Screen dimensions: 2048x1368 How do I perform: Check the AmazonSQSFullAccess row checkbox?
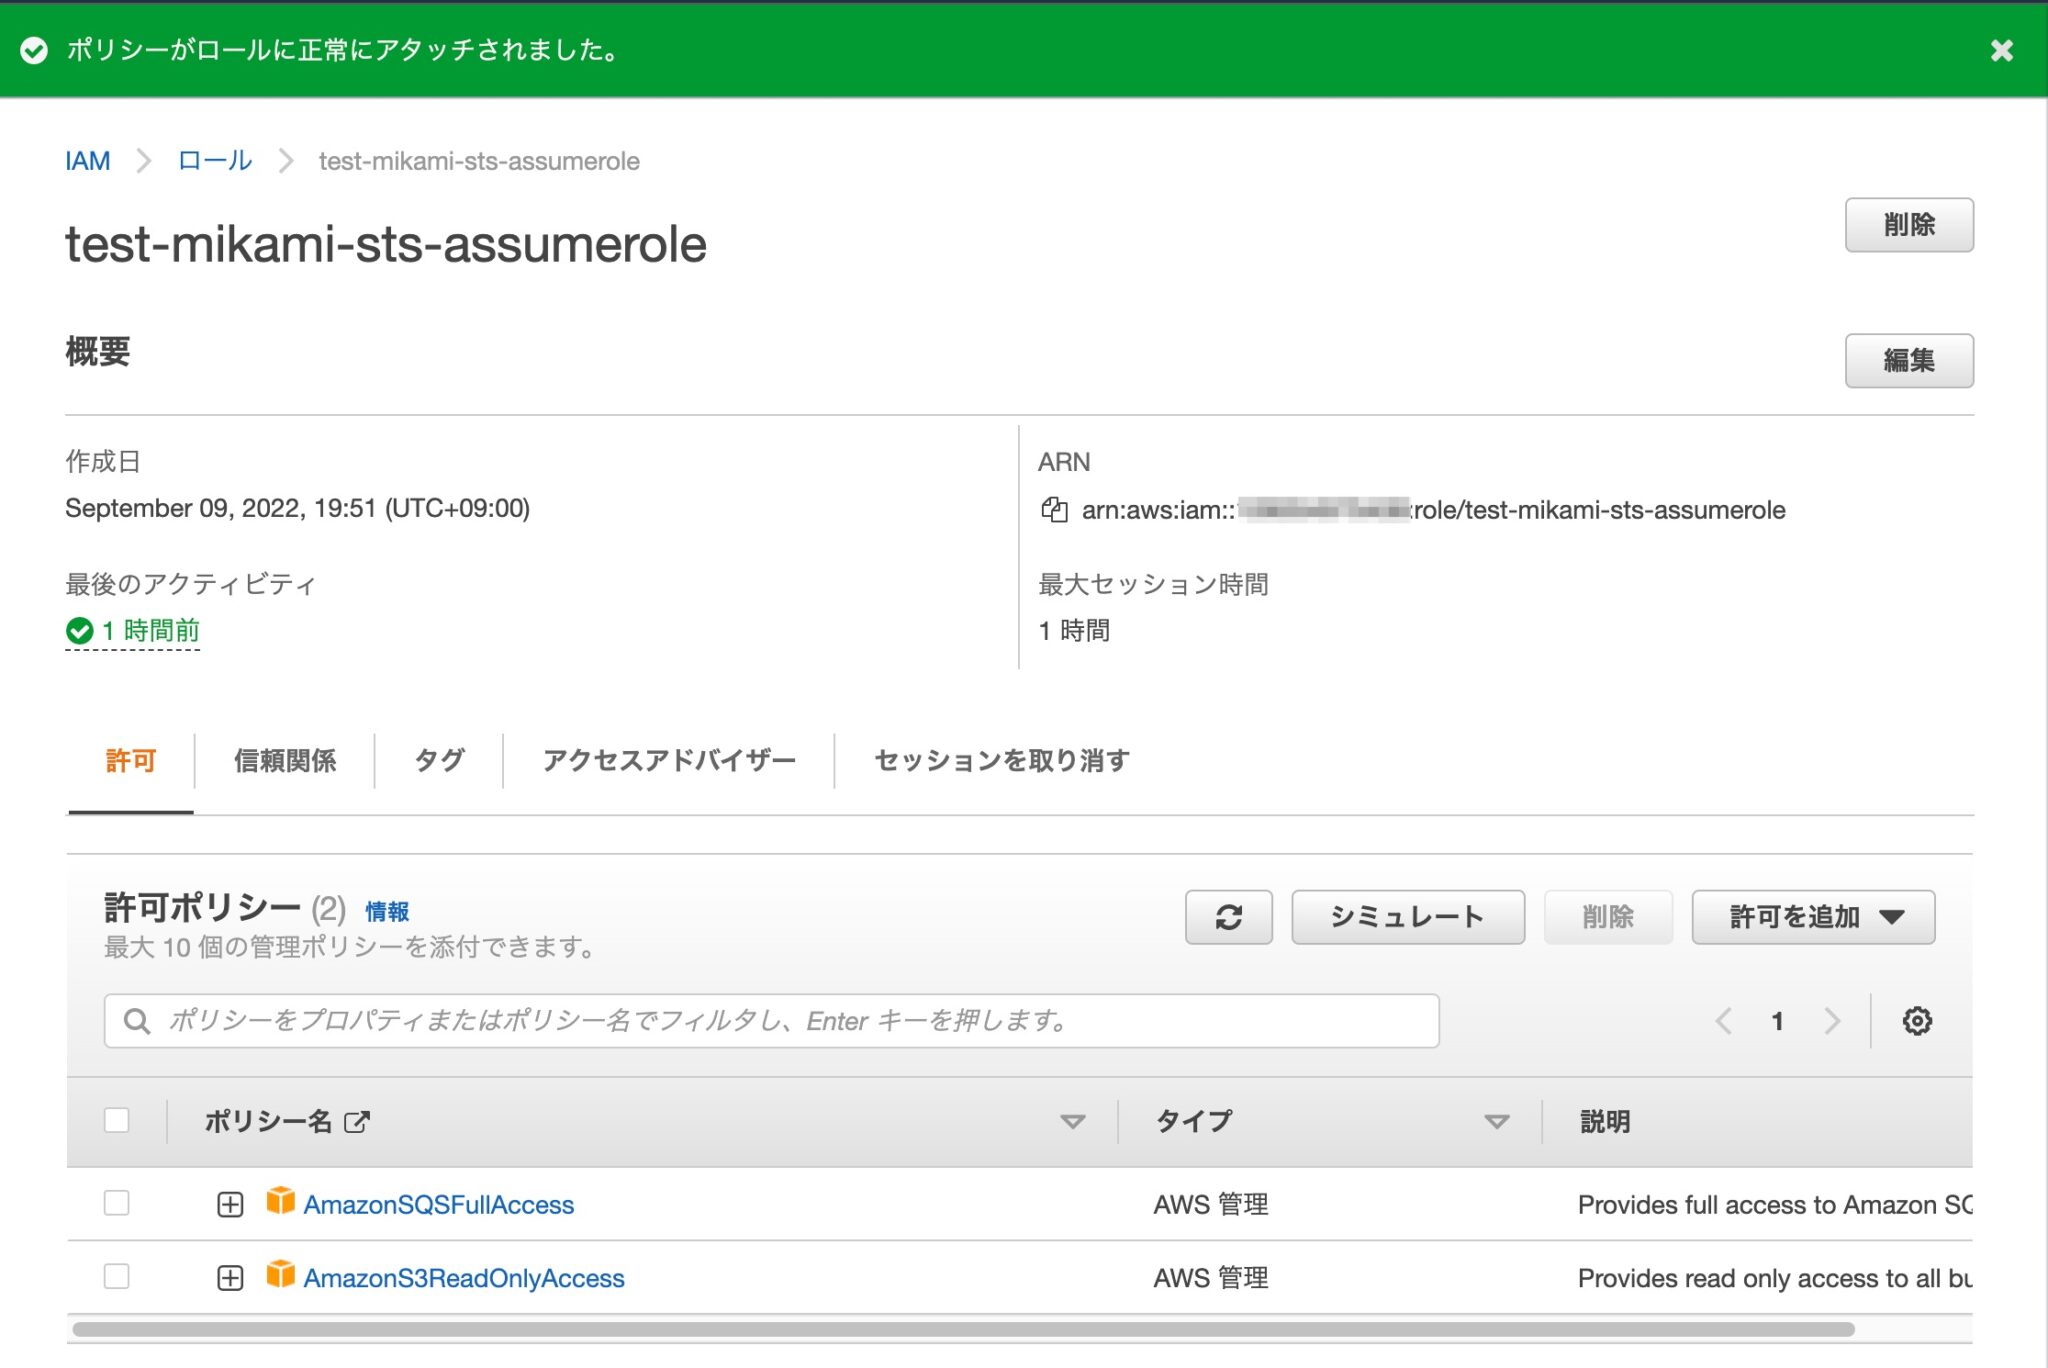pos(116,1204)
